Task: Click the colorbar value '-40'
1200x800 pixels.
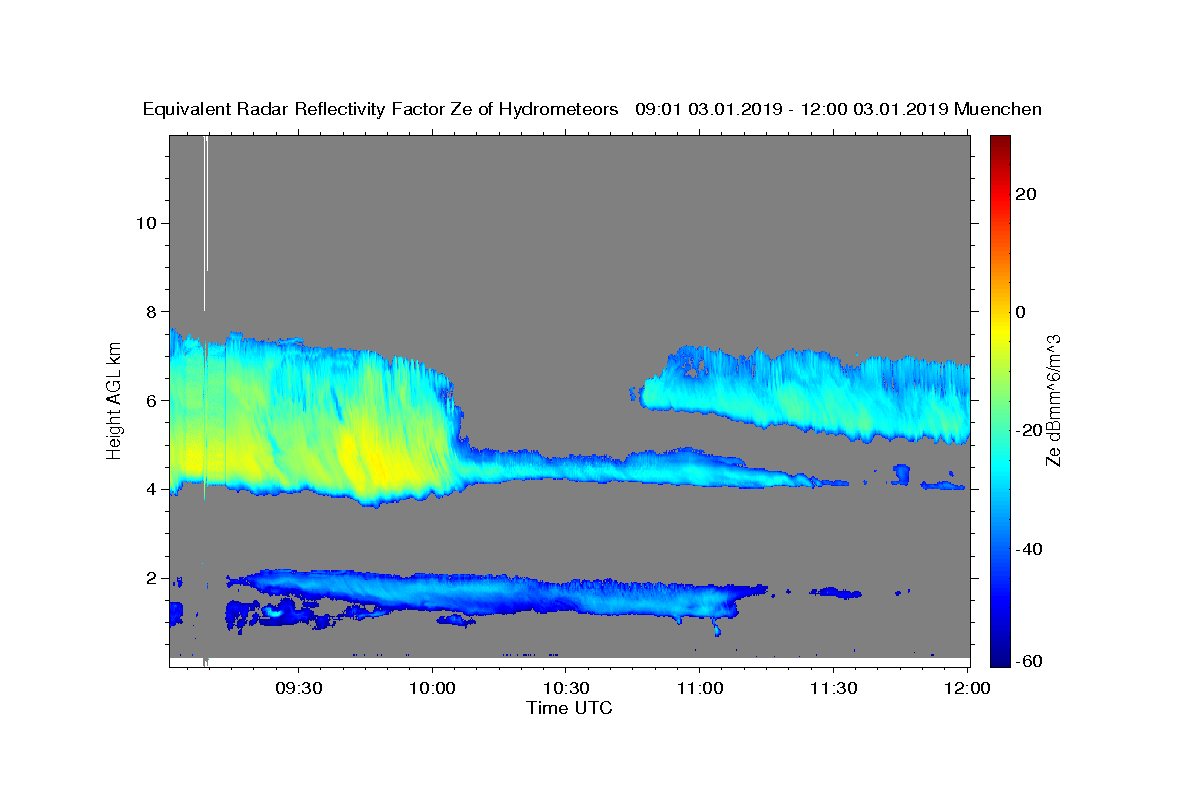Action: tap(1027, 548)
